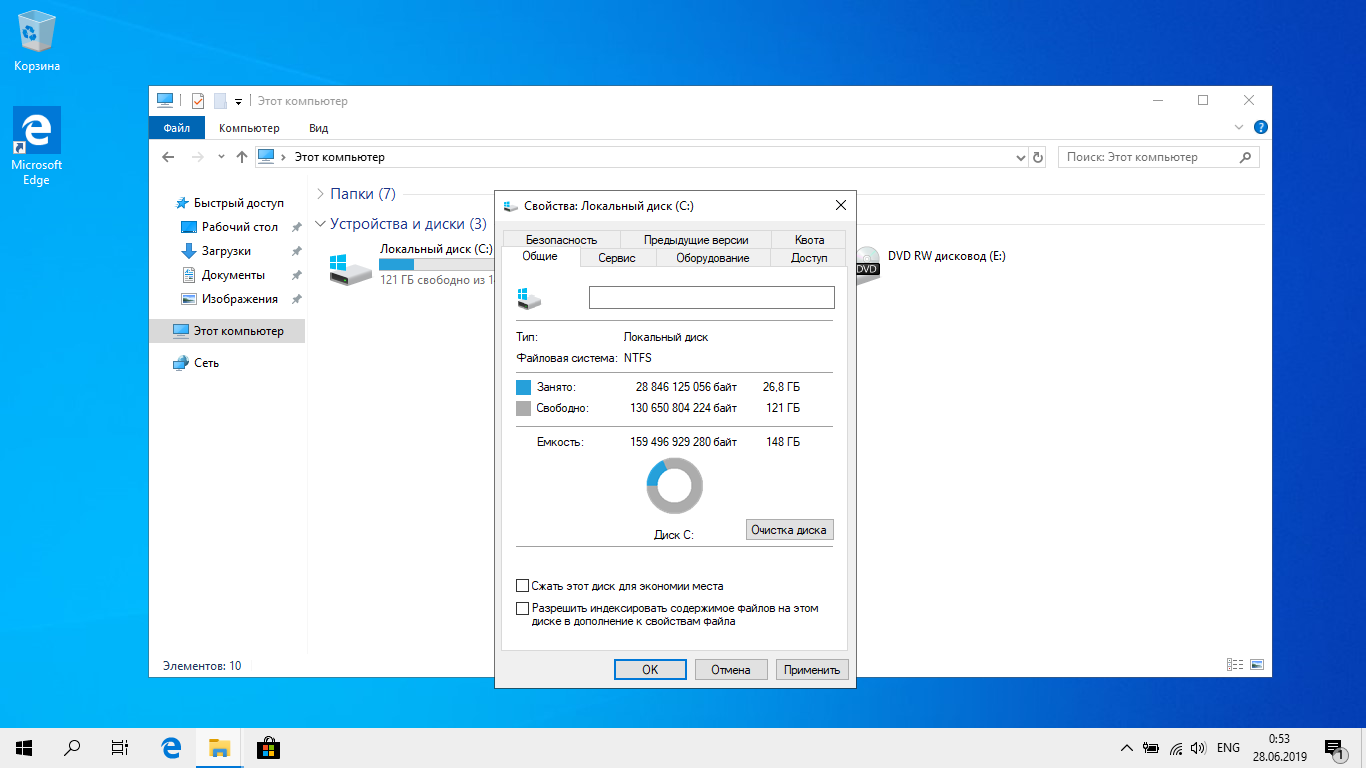Toggle 'Разрешить индексировать содержимое файлов' checkbox
The width and height of the screenshot is (1366, 768).
click(522, 608)
